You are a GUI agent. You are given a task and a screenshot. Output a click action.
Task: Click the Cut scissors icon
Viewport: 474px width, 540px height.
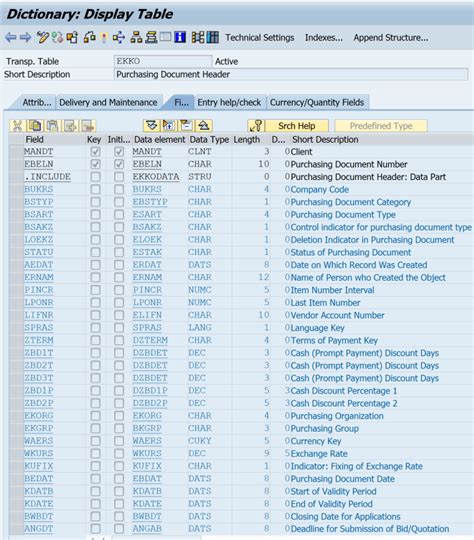[x=18, y=126]
